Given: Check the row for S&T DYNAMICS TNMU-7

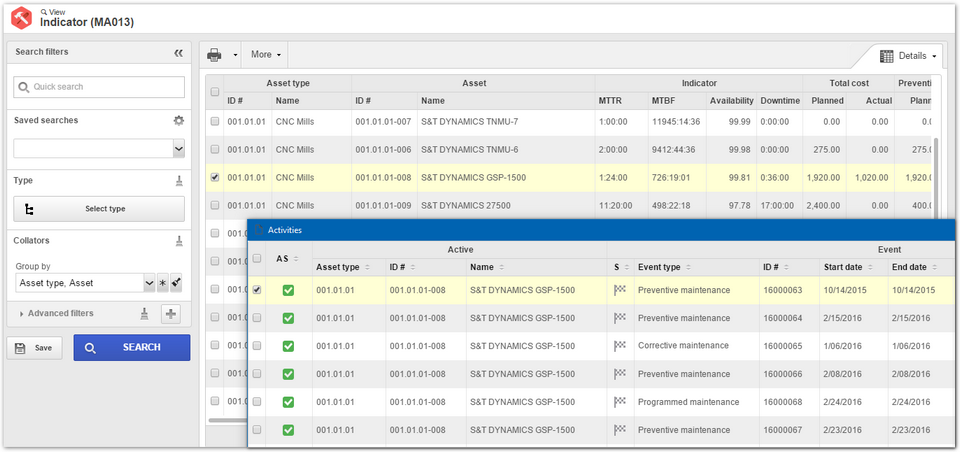Looking at the screenshot, I should point(214,121).
